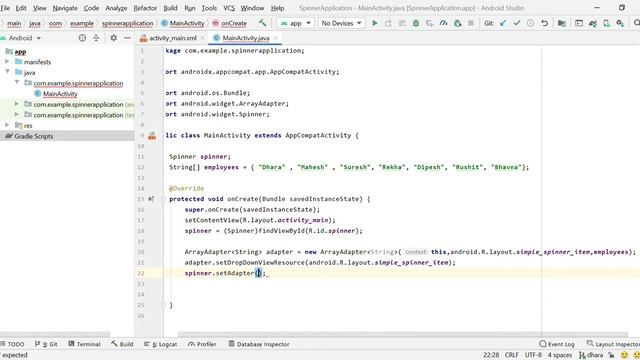Open the Event Log

point(557,344)
